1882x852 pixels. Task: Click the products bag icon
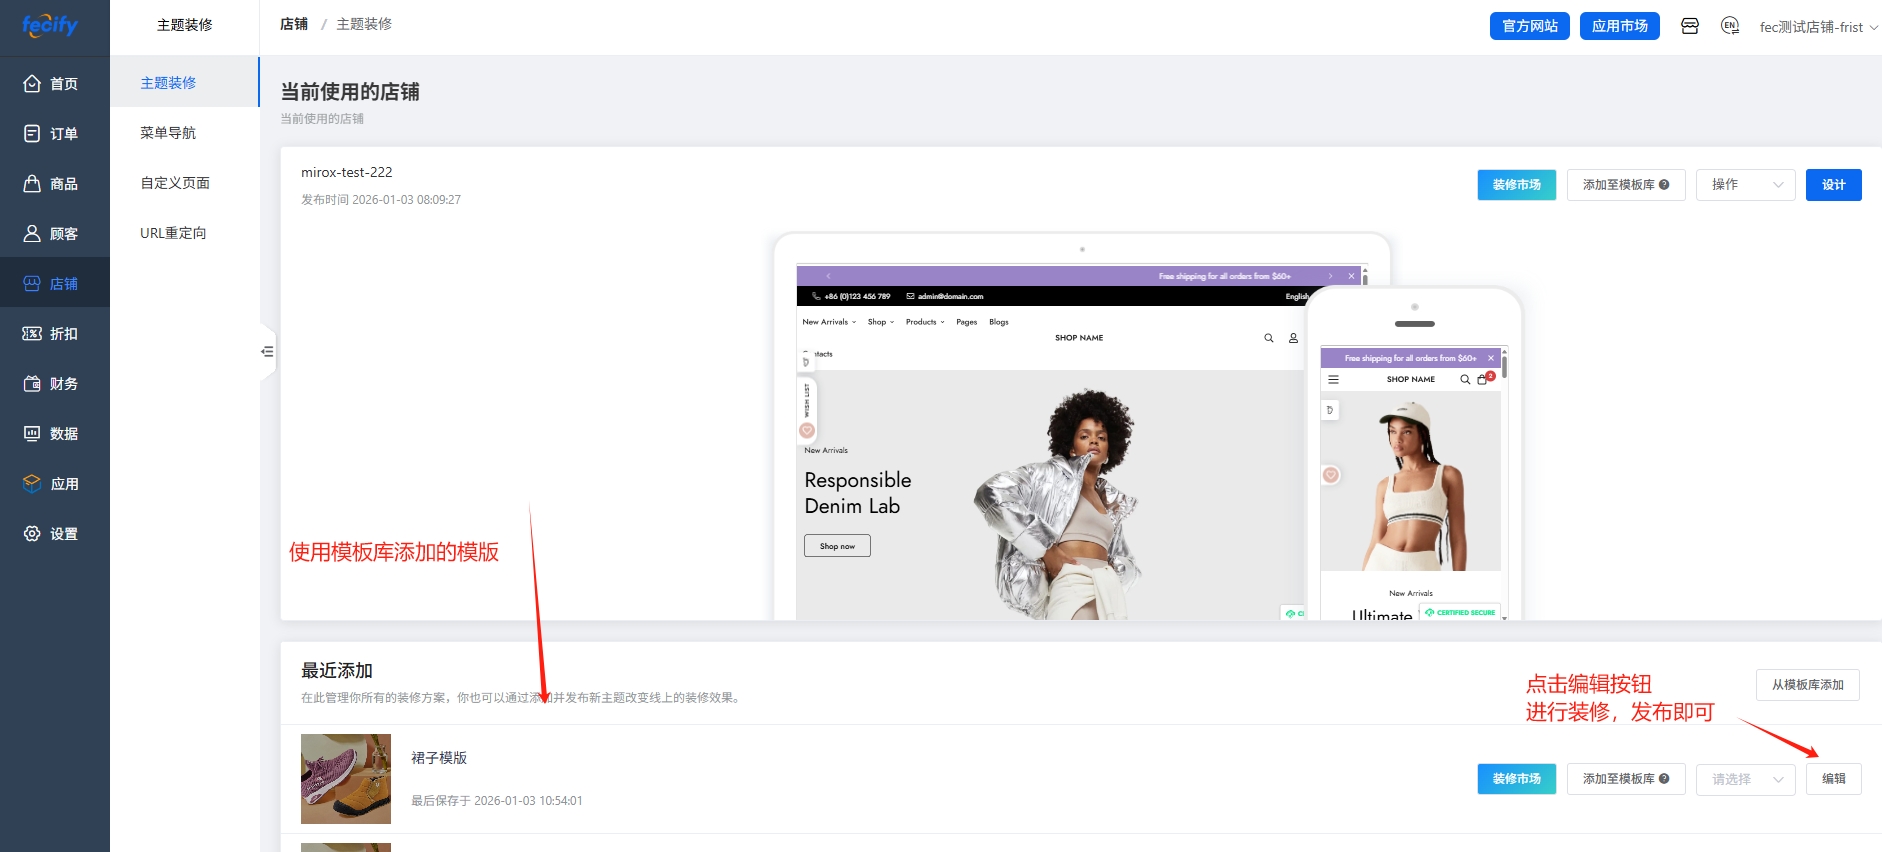[x=32, y=184]
